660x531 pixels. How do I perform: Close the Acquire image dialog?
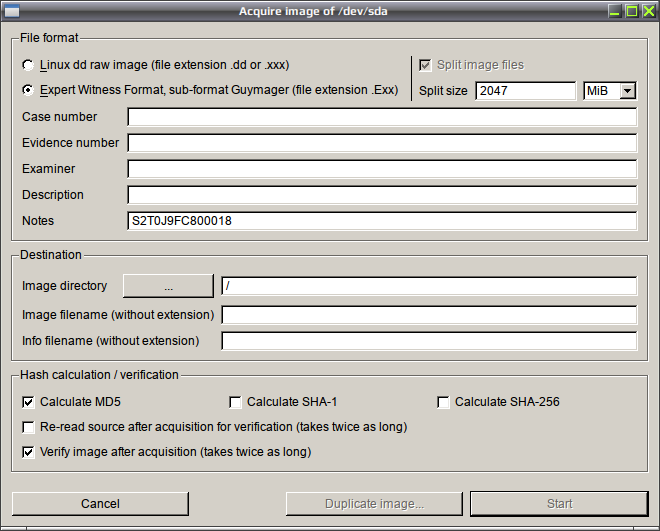coord(649,11)
